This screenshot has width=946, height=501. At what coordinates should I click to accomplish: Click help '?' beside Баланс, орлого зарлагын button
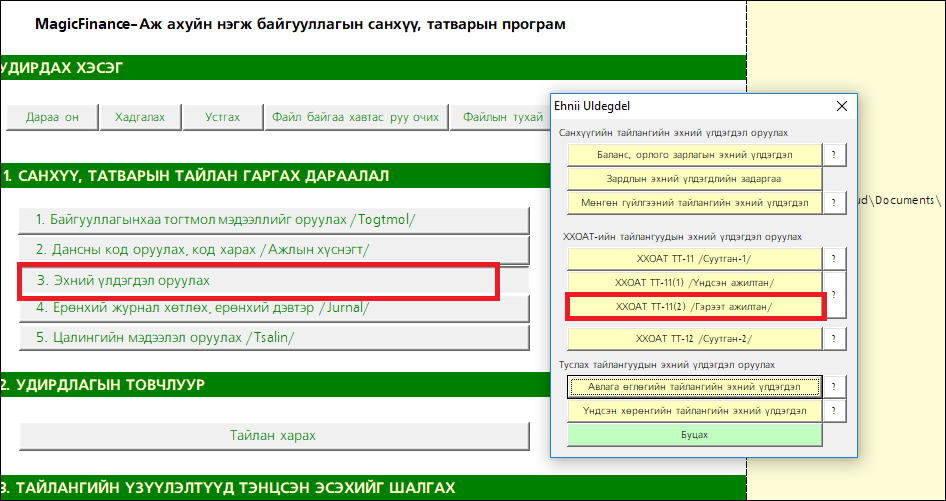click(834, 155)
